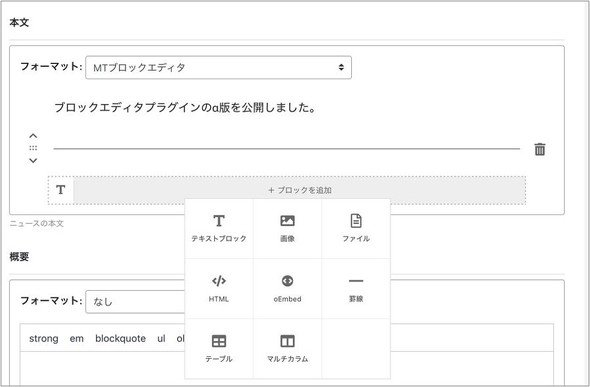590x387 pixels.
Task: Click the 本文 section heading
Action: [19, 23]
